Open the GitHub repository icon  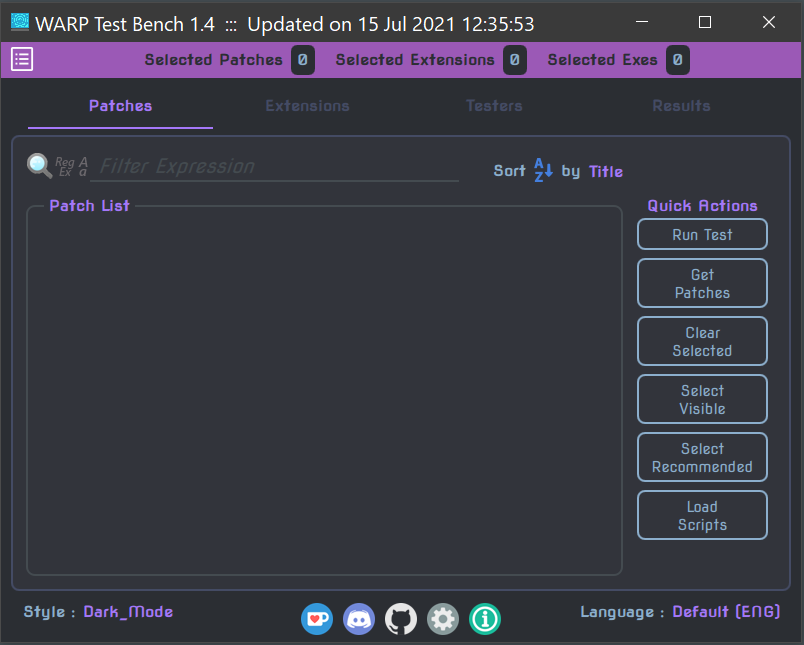click(401, 619)
